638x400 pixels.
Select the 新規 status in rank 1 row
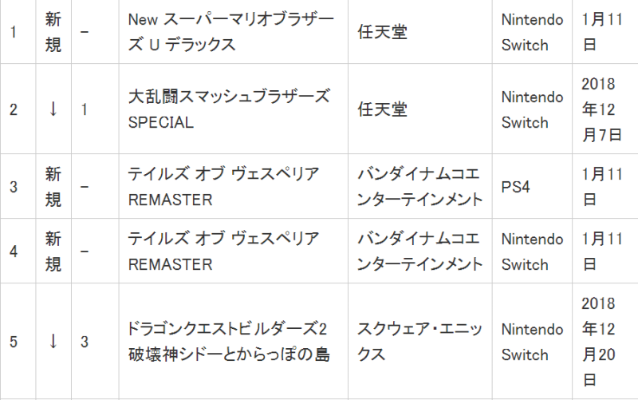(53, 31)
